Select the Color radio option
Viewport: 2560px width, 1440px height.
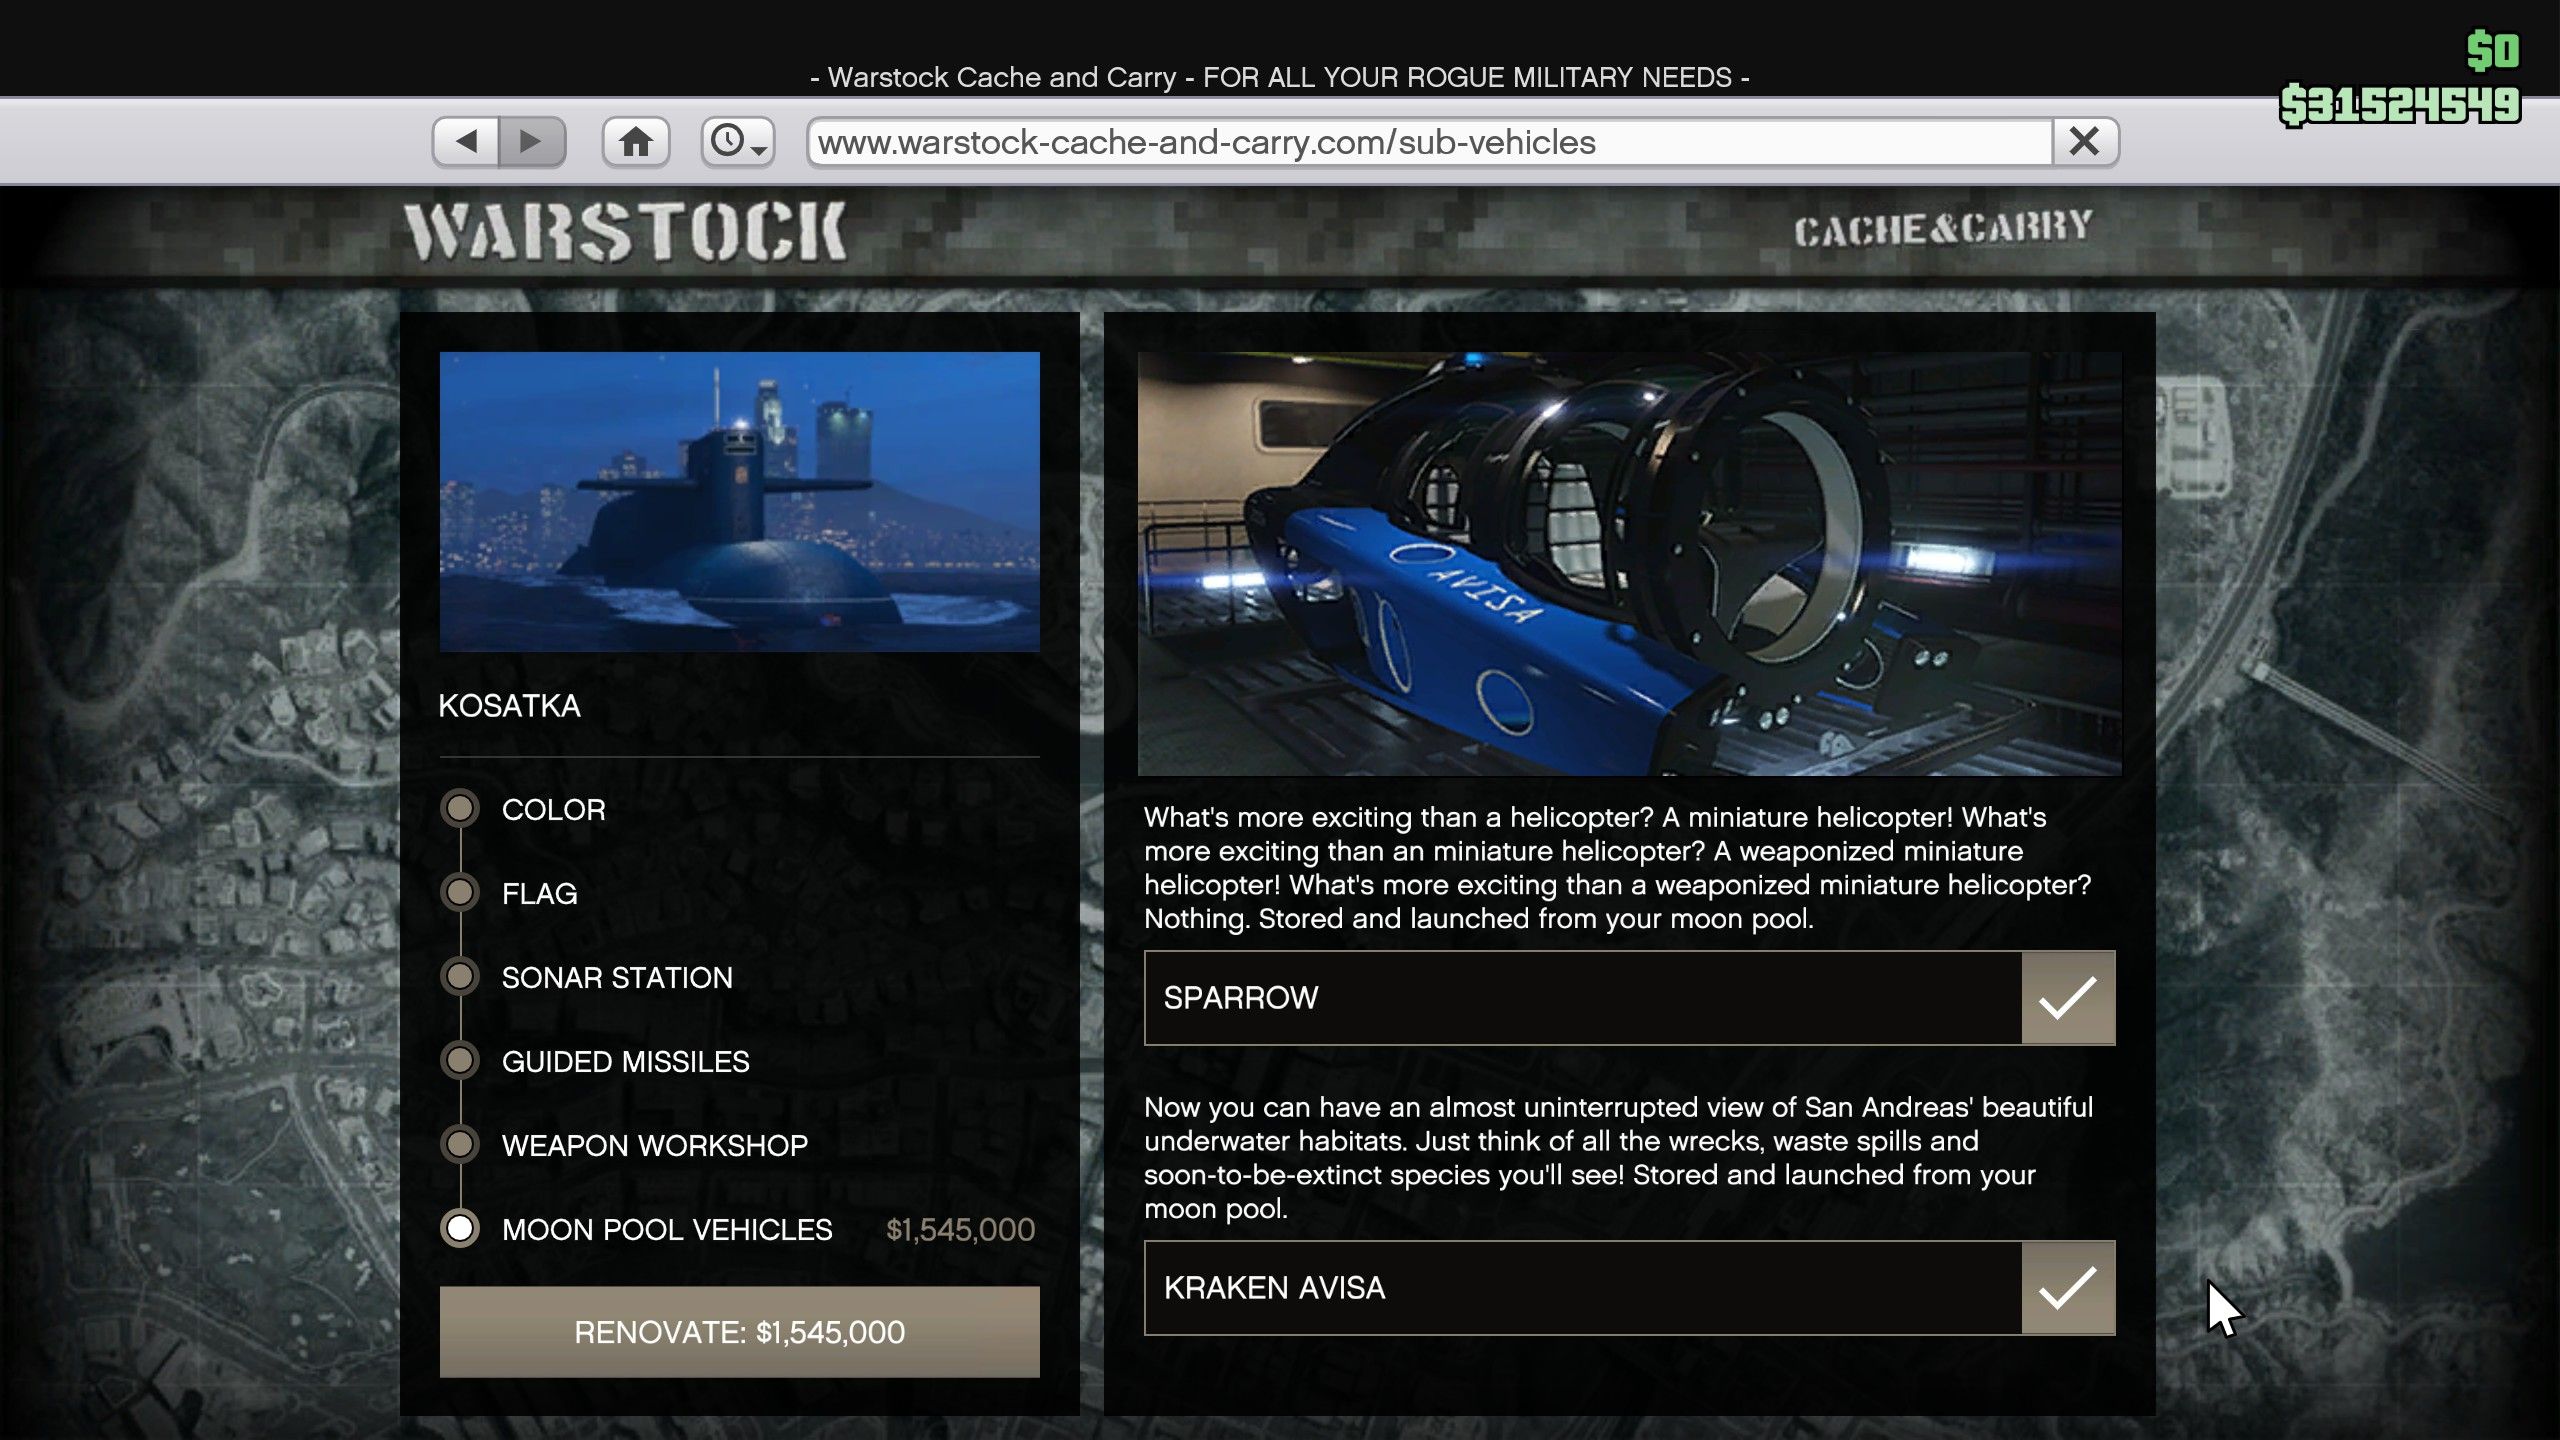click(x=460, y=809)
